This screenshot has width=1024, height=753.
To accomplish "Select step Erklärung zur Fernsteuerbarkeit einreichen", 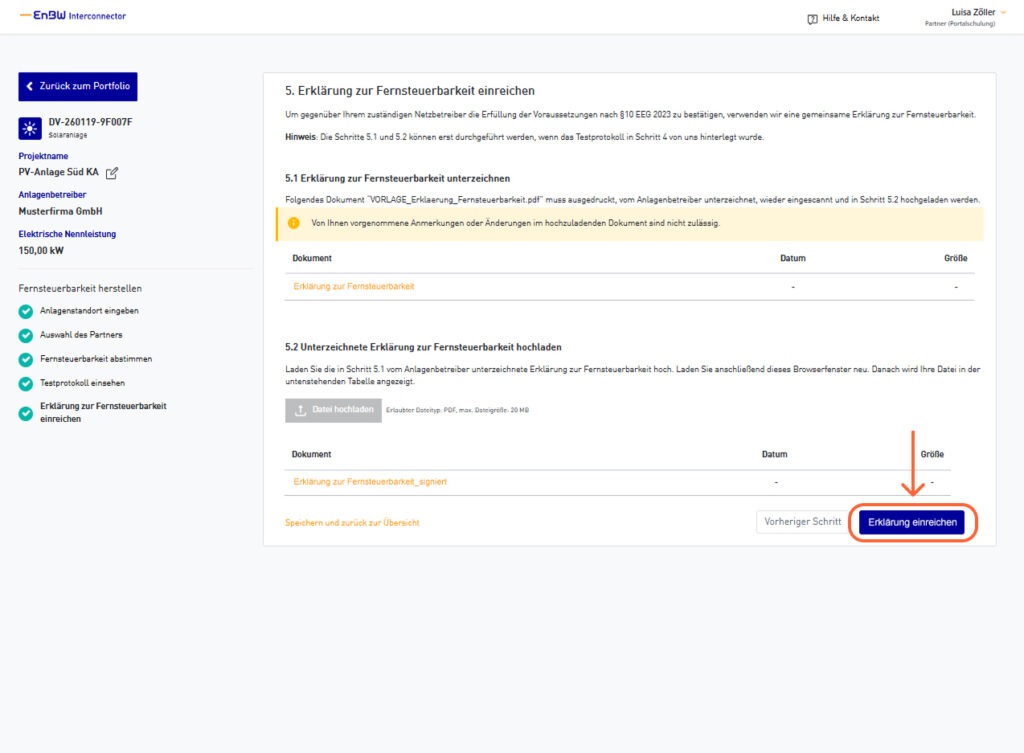I will [102, 412].
